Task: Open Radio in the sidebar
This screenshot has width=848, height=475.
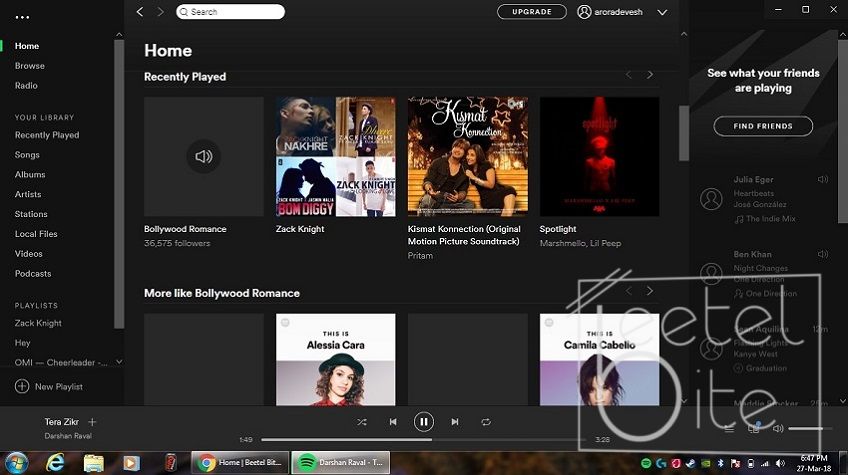Action: (26, 86)
